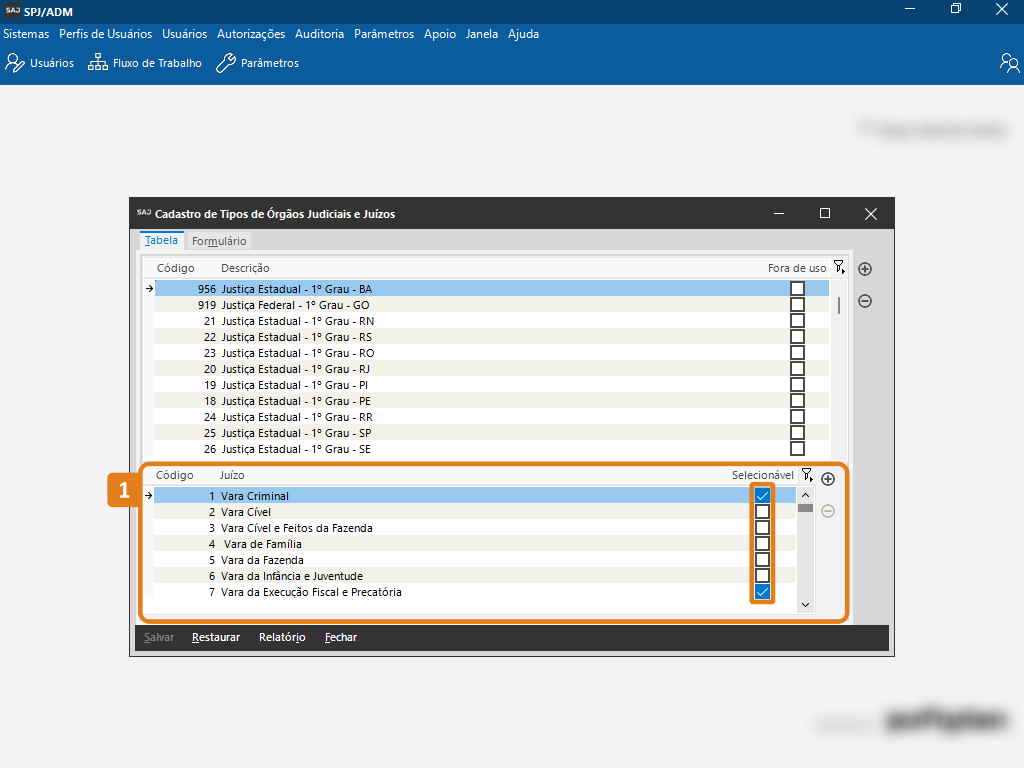Uncheck Selecionável for Vara Criminal

pos(762,496)
